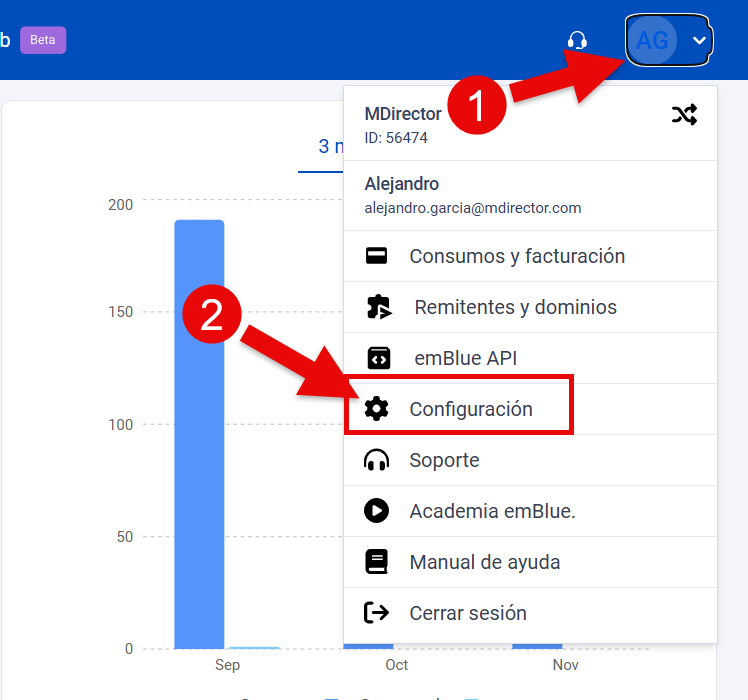The image size is (748, 700).
Task: Click the book icon for Manual de ayuda
Action: point(377,562)
